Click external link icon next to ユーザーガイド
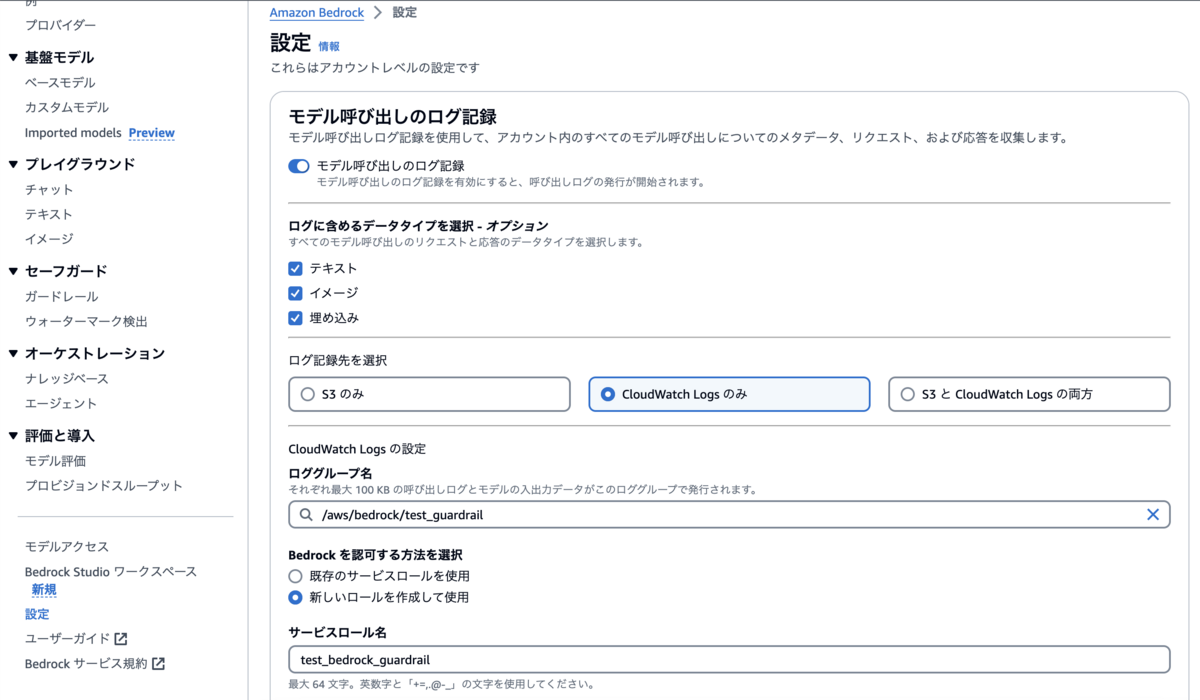1200x700 pixels. coord(121,638)
